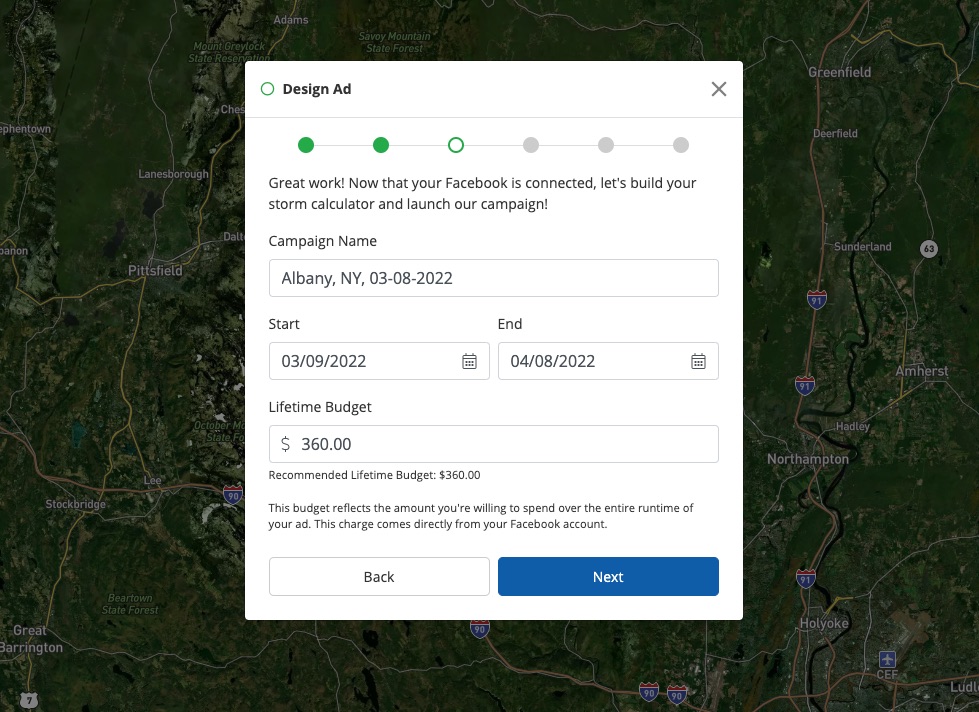Image resolution: width=979 pixels, height=712 pixels.
Task: Click the Next button
Action: pos(608,576)
